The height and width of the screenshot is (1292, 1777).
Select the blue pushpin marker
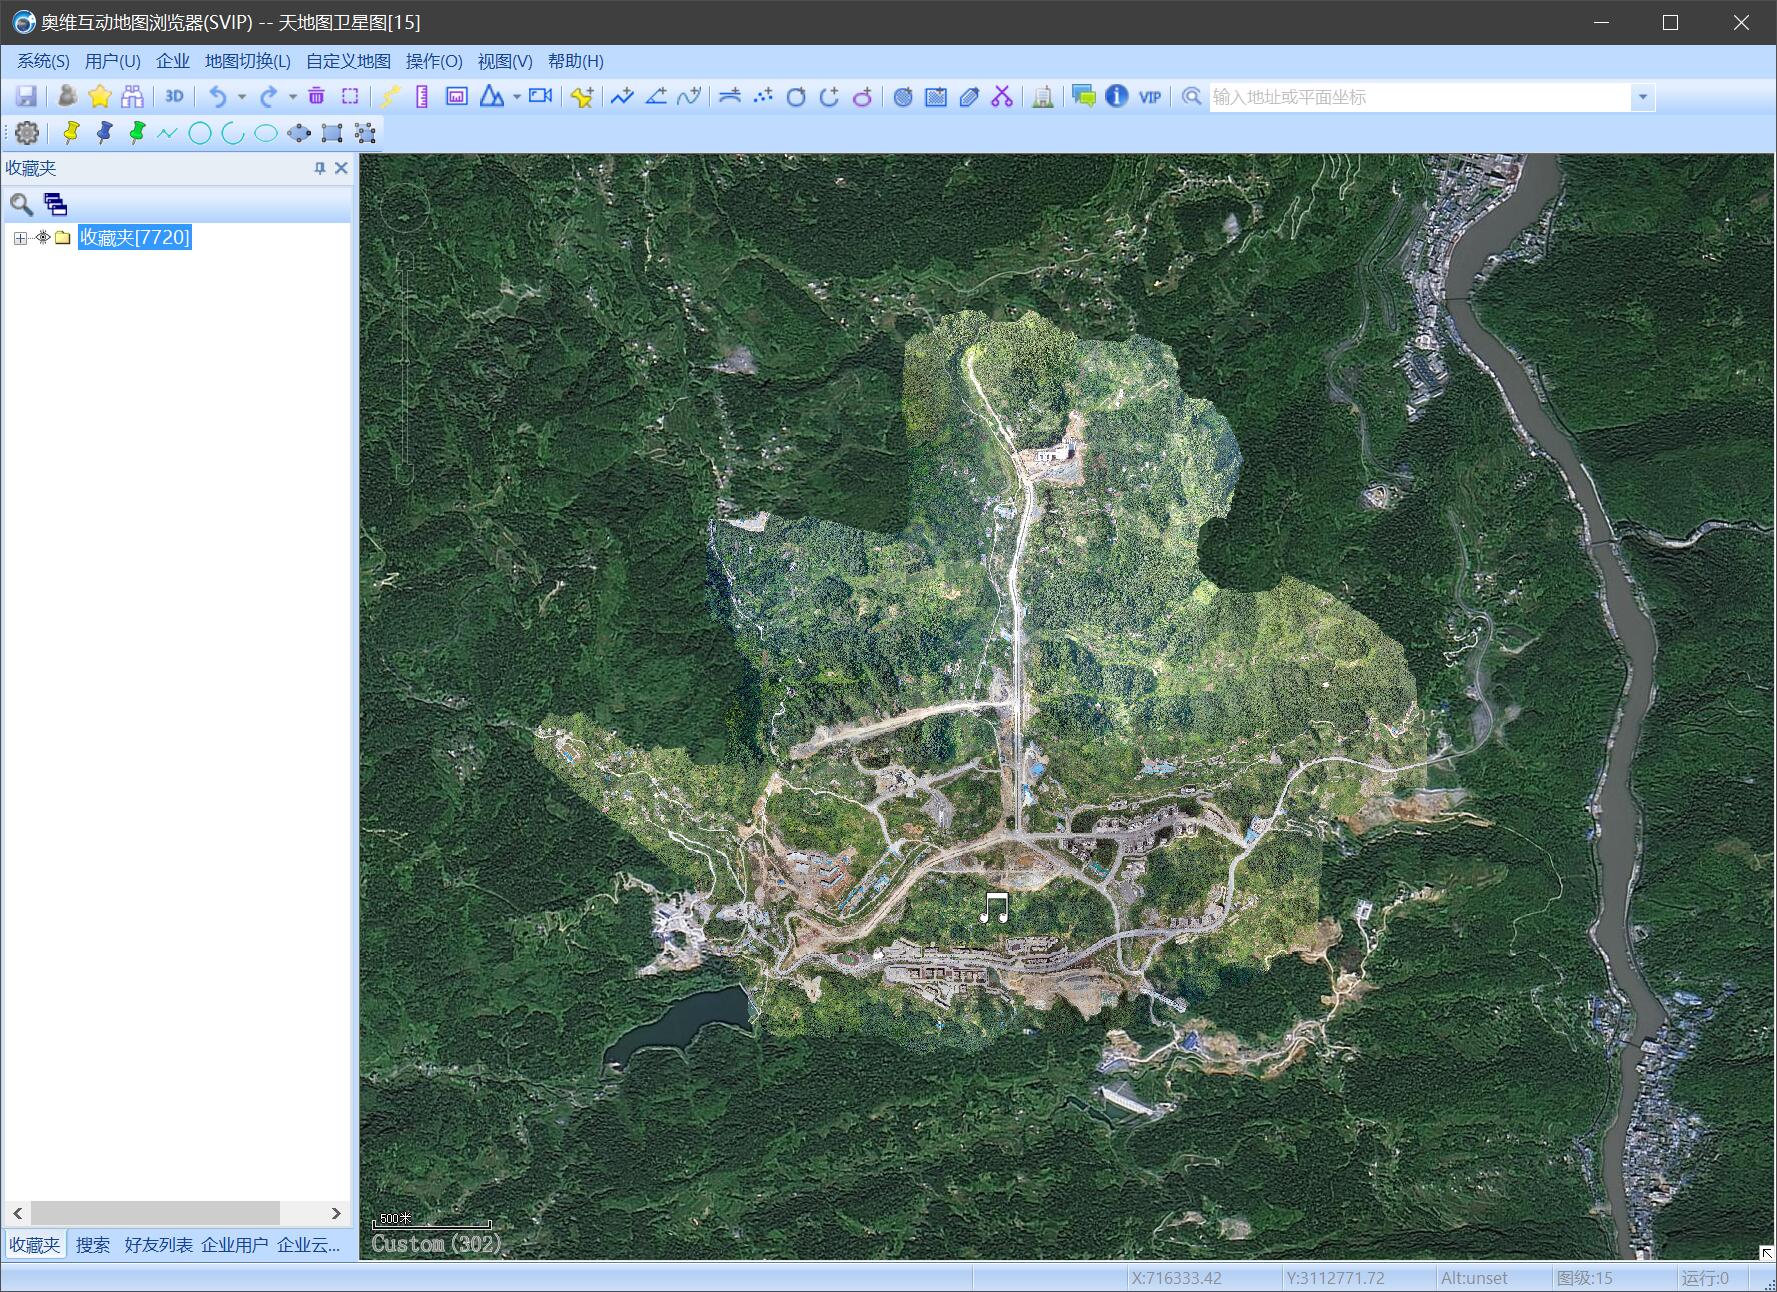104,132
